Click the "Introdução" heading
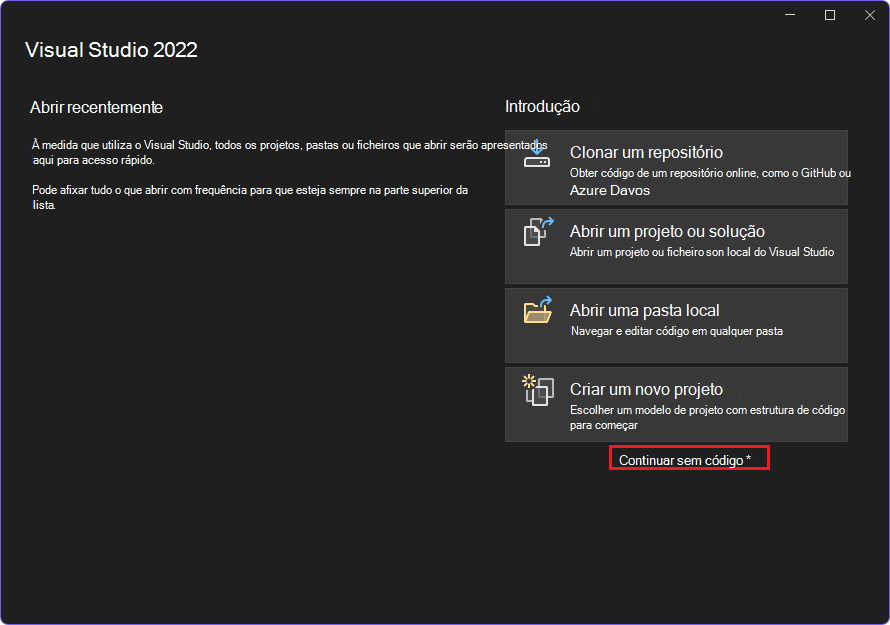 (x=543, y=107)
